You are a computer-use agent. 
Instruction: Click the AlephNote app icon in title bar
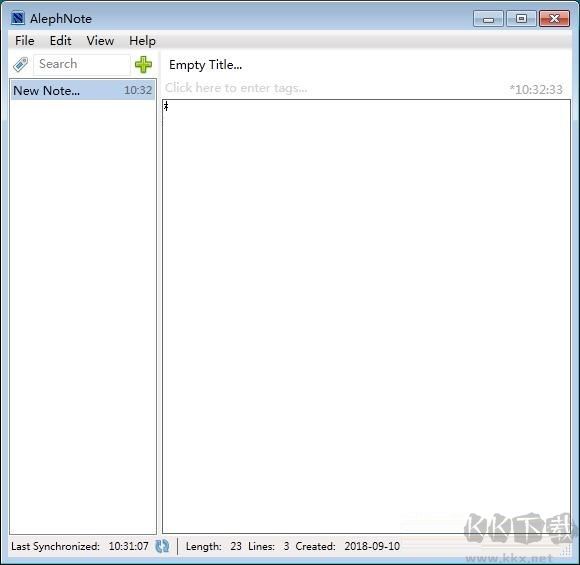pyautogui.click(x=18, y=18)
